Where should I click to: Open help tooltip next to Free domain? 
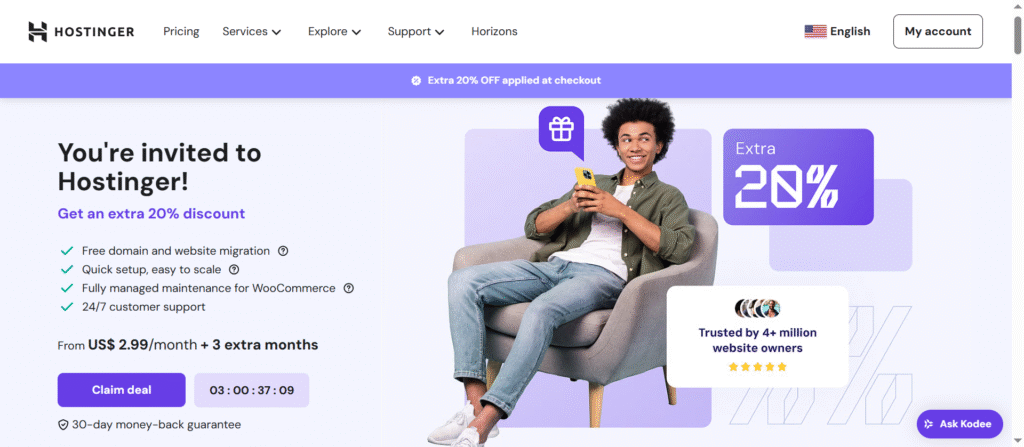coord(283,251)
